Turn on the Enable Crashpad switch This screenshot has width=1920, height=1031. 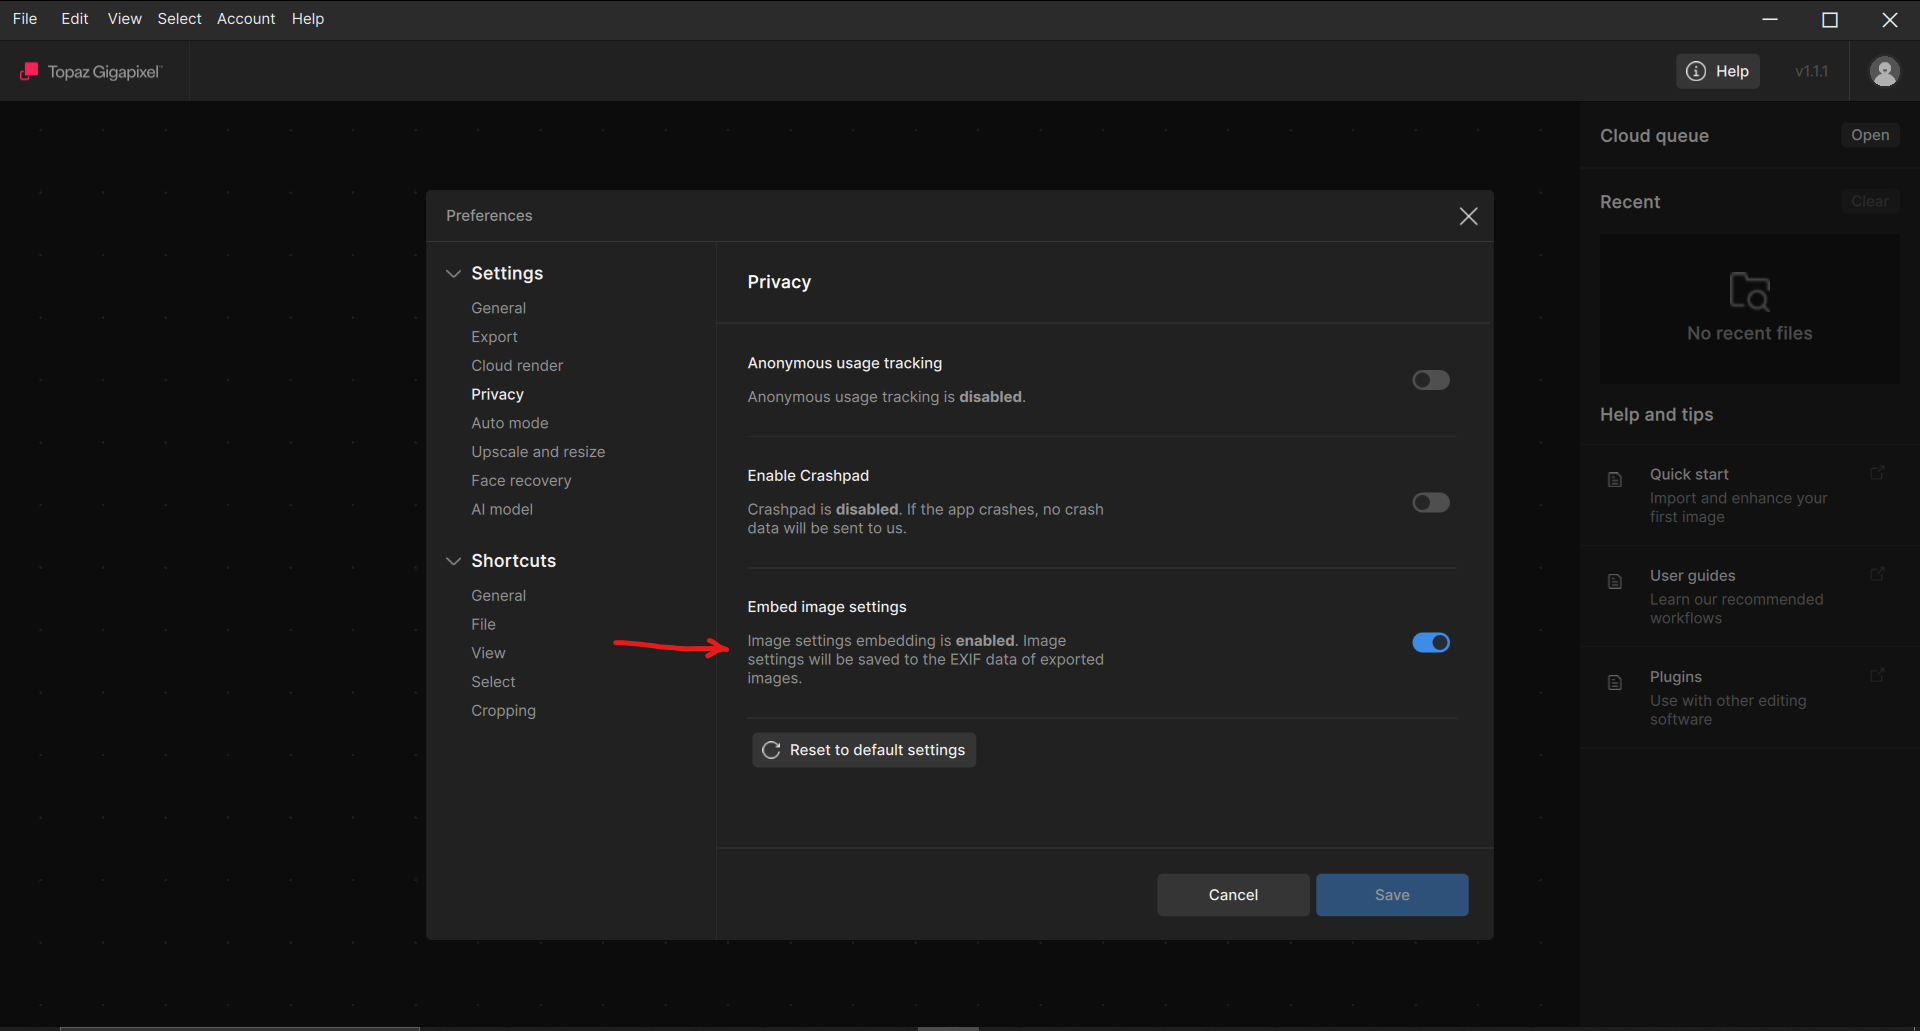[x=1430, y=502]
